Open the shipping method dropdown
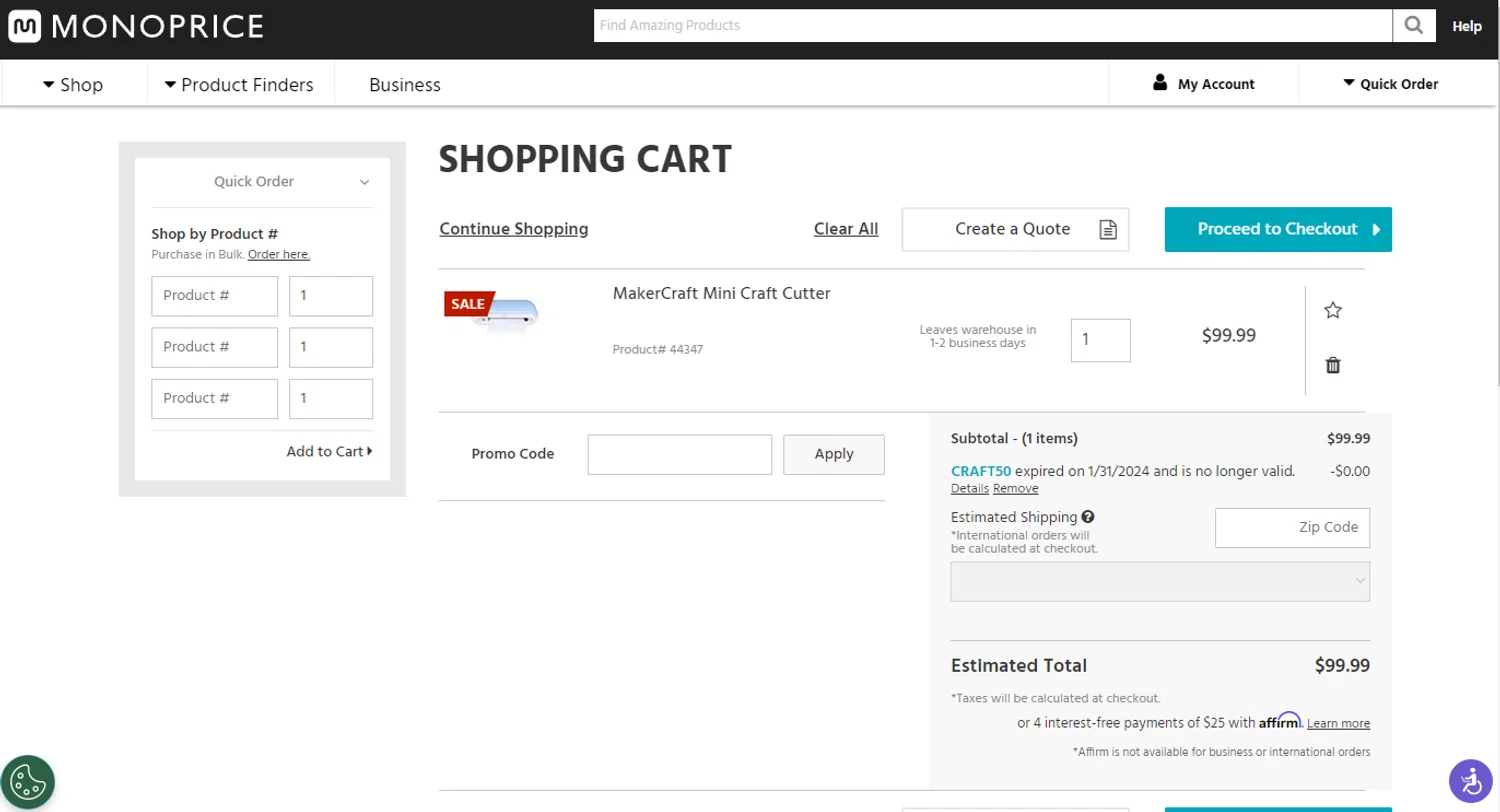Image resolution: width=1500 pixels, height=812 pixels. (x=1160, y=581)
